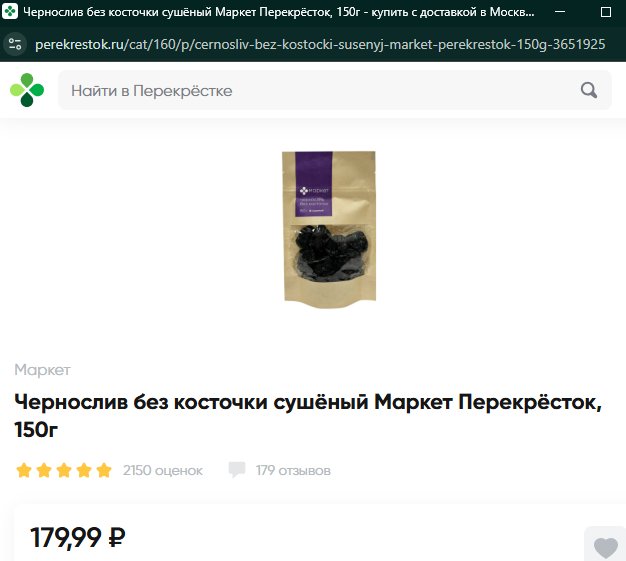
Task: Open site information icon in address bar
Action: (x=15, y=44)
